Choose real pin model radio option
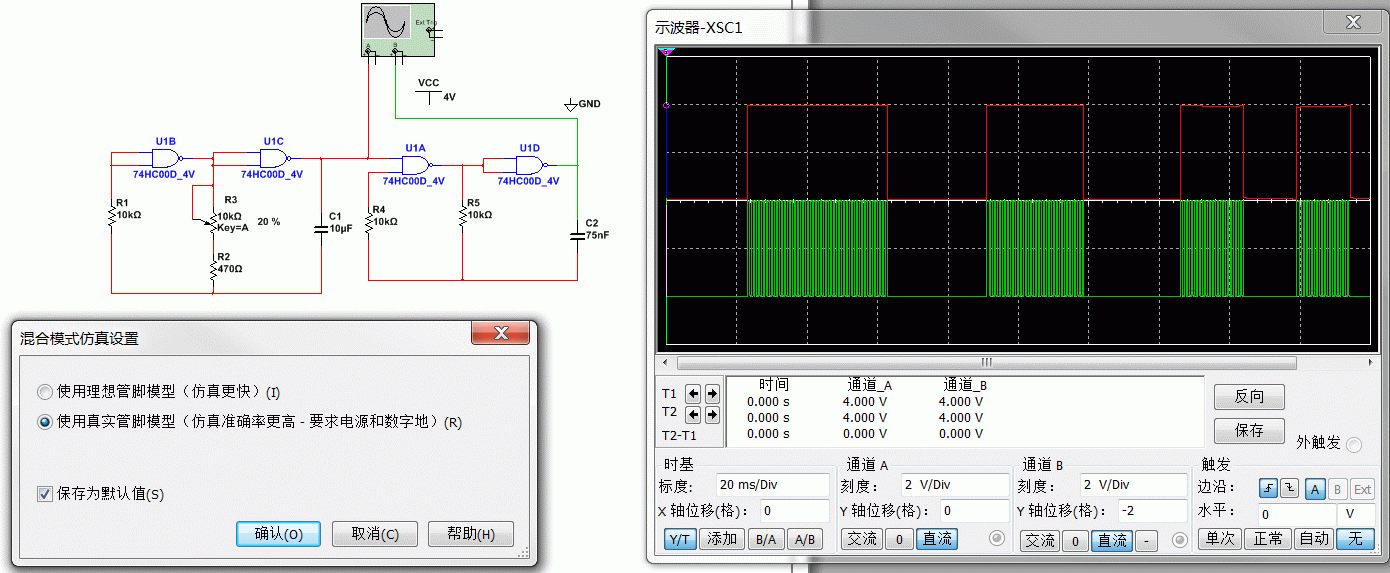1390x573 pixels. pyautogui.click(x=44, y=422)
